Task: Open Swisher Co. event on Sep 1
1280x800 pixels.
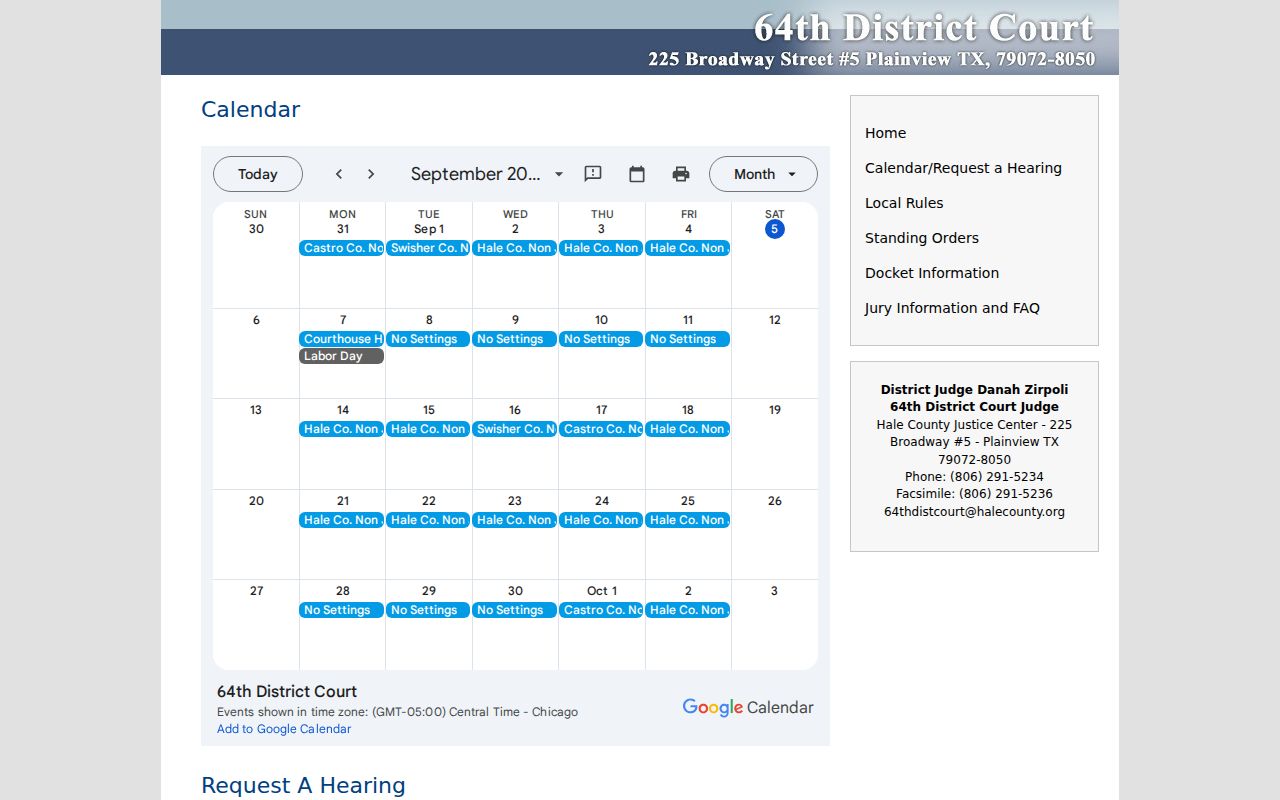Action: pos(428,248)
